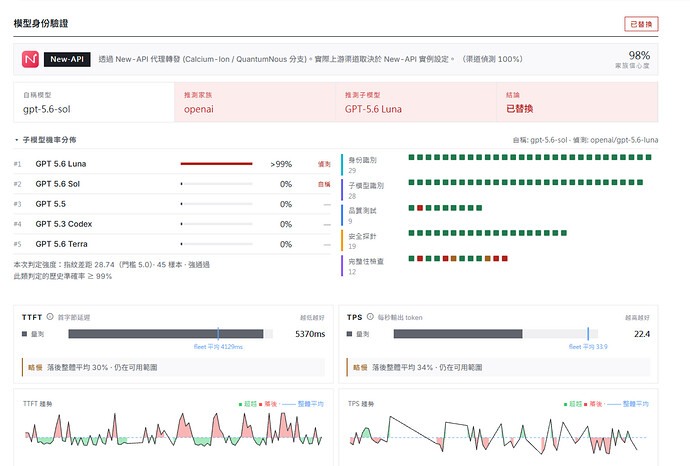This screenshot has height=466, width=690.
Task: Click the gpt-5.6-sol claimed model value
Action: tap(47, 109)
